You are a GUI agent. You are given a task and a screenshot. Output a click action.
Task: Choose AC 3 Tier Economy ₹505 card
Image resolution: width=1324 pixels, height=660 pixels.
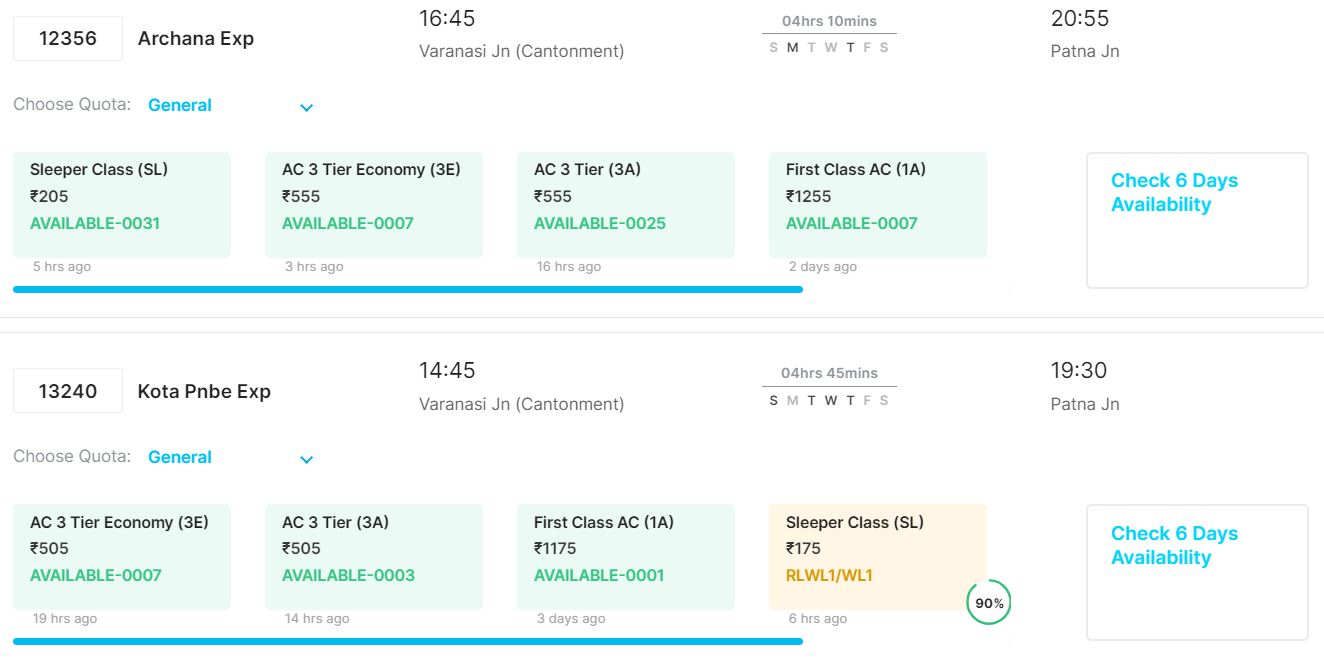122,556
